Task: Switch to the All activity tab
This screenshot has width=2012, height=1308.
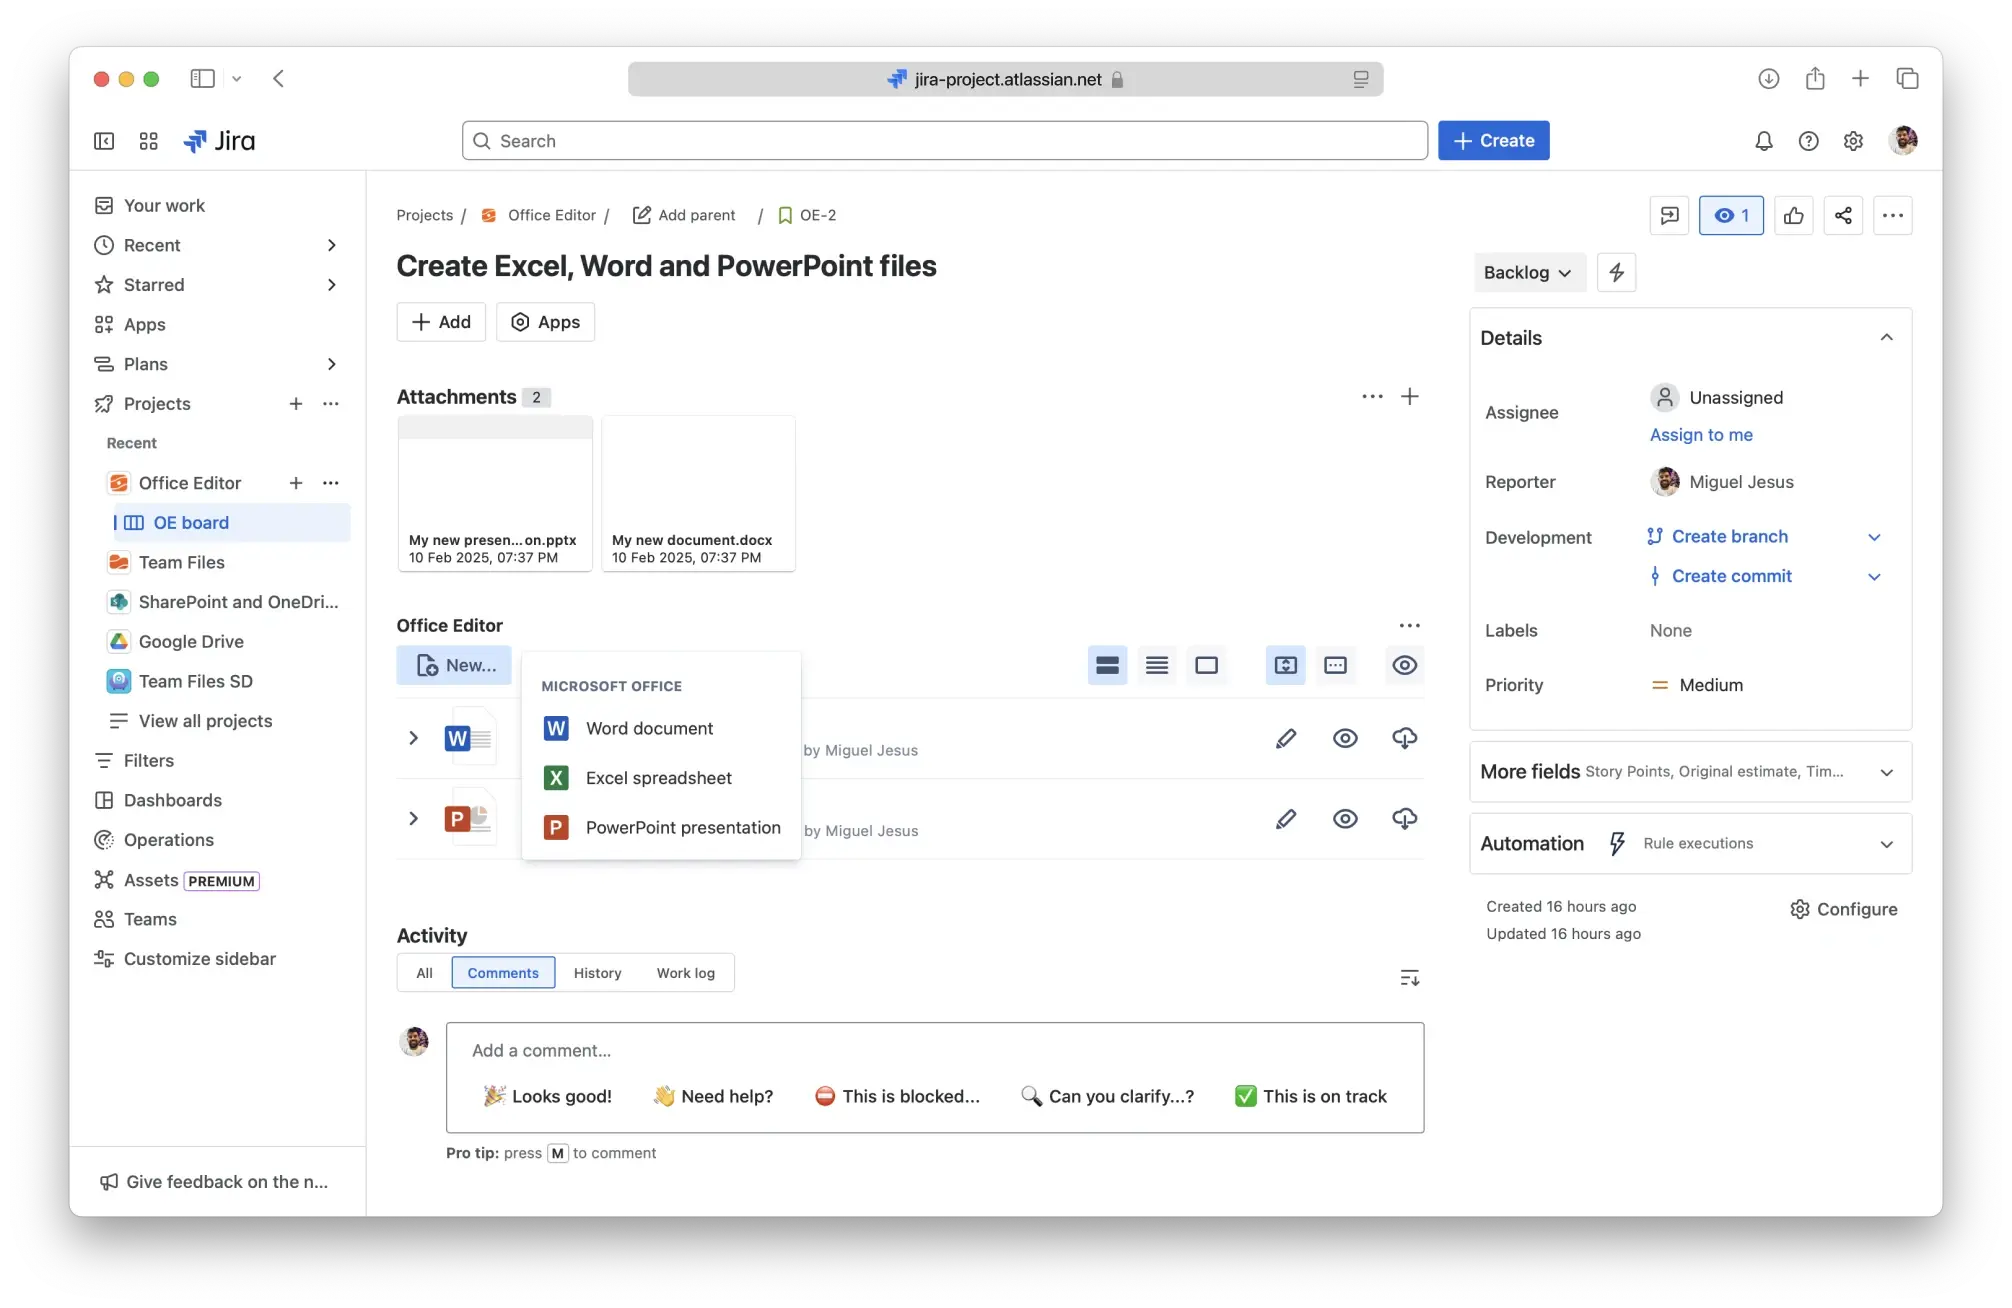Action: (424, 973)
